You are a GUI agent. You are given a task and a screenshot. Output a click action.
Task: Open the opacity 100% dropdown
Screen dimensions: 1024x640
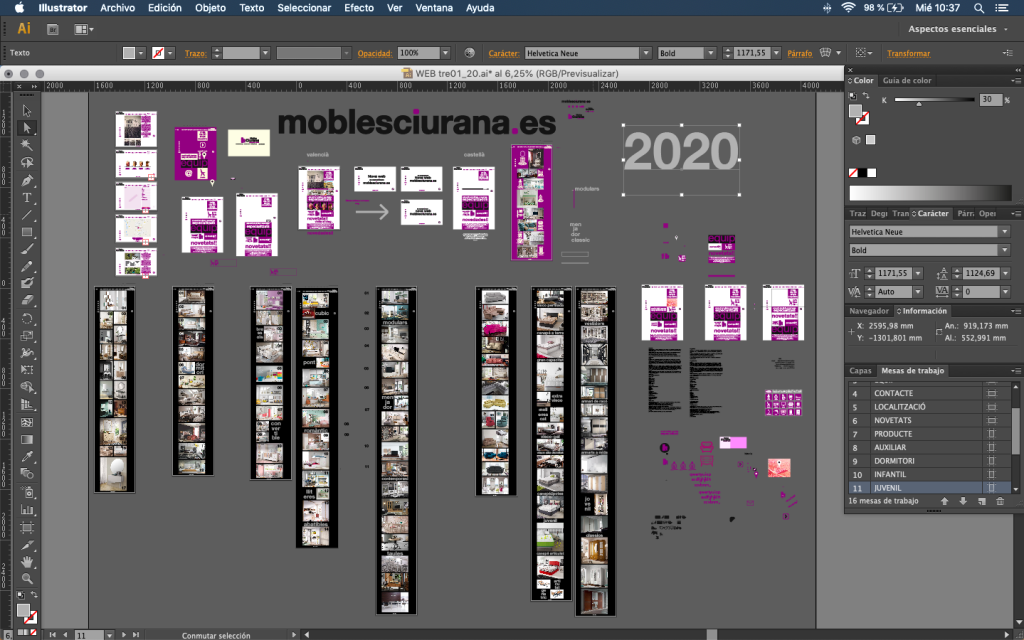pyautogui.click(x=445, y=53)
